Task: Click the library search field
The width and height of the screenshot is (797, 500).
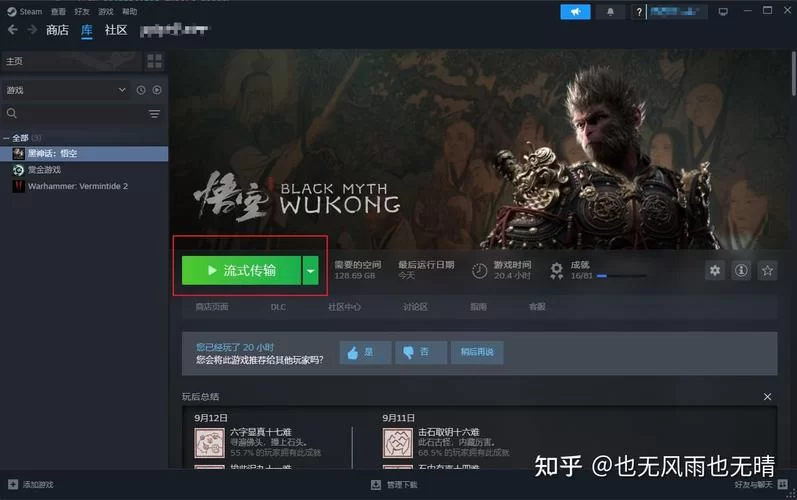Action: pyautogui.click(x=75, y=113)
